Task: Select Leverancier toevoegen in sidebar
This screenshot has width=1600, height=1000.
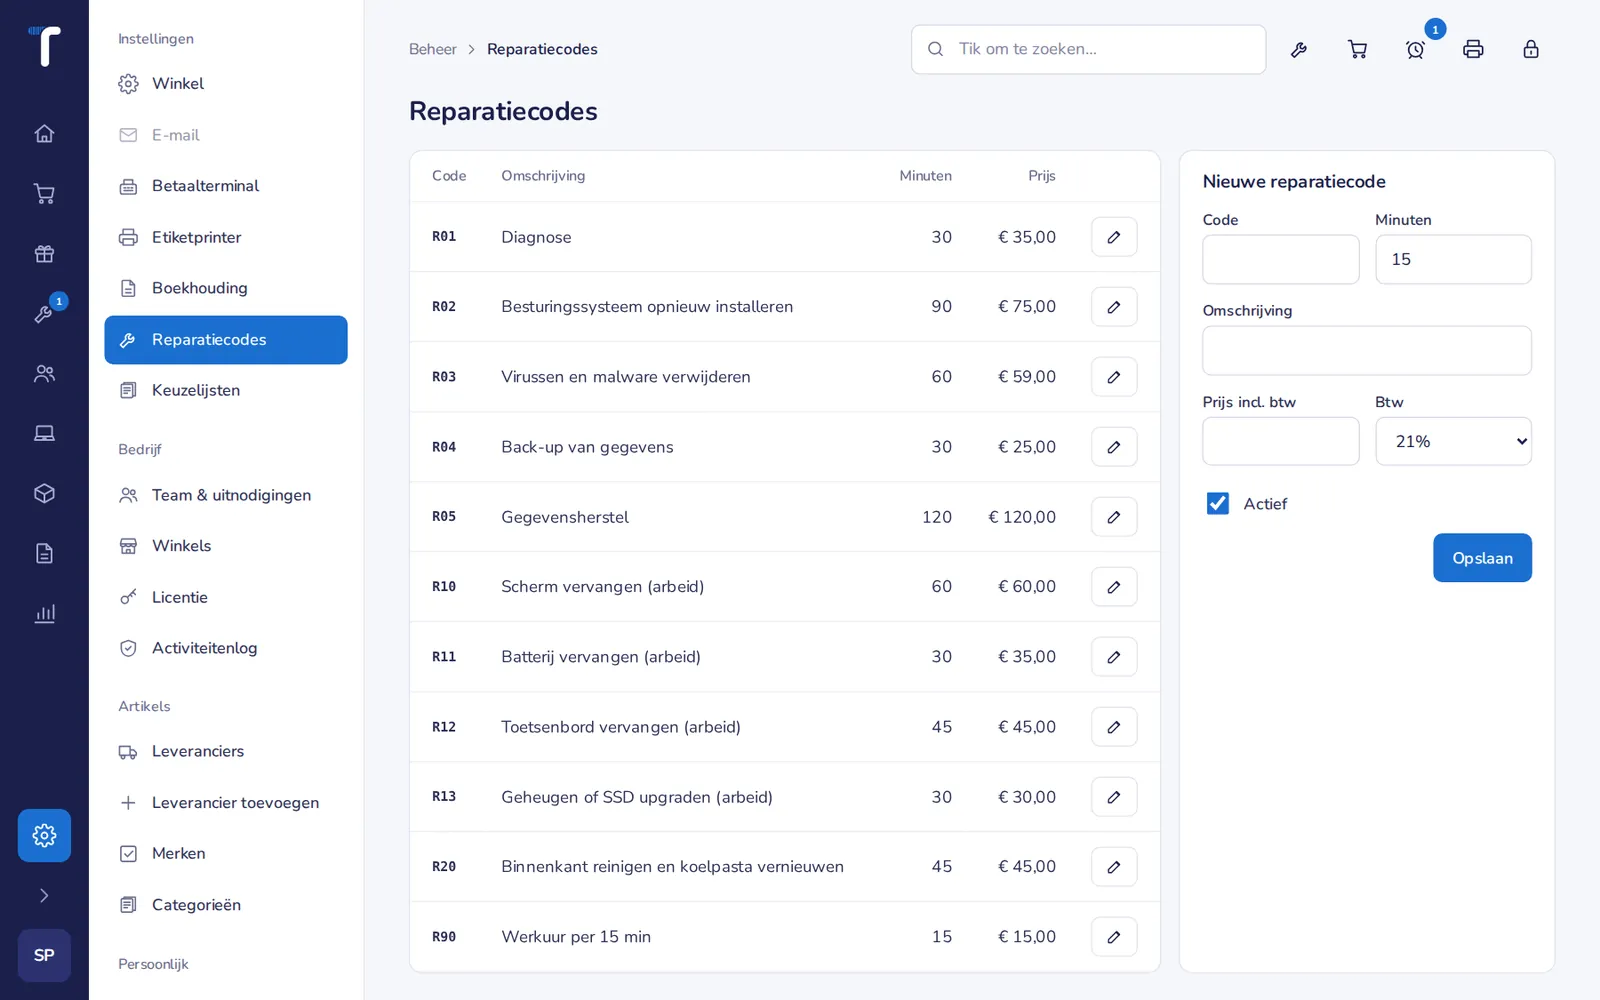Action: click(x=226, y=803)
